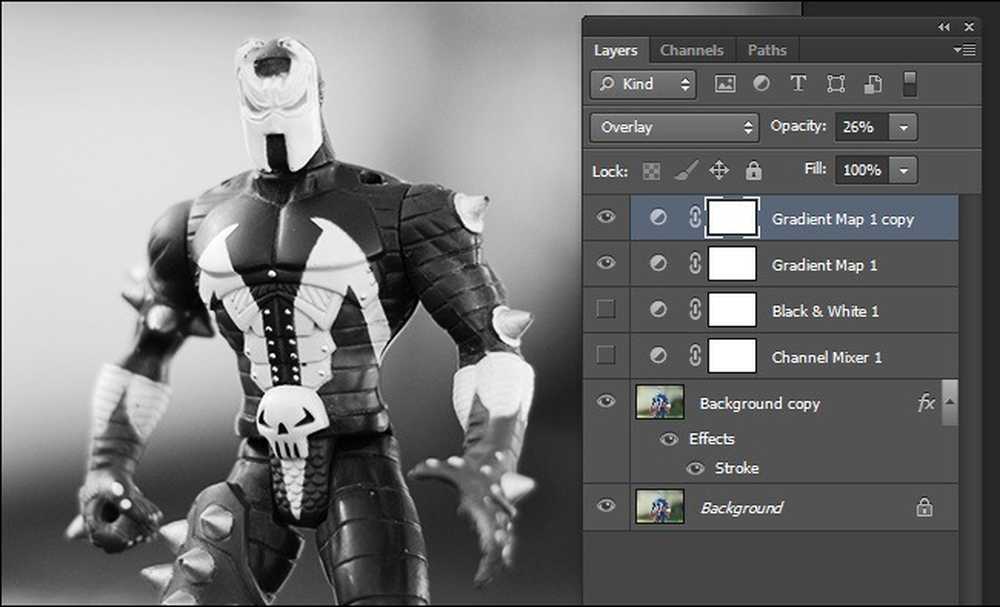Select the Gradient Map 1 copy layer name
This screenshot has width=1000, height=607.
tap(842, 219)
